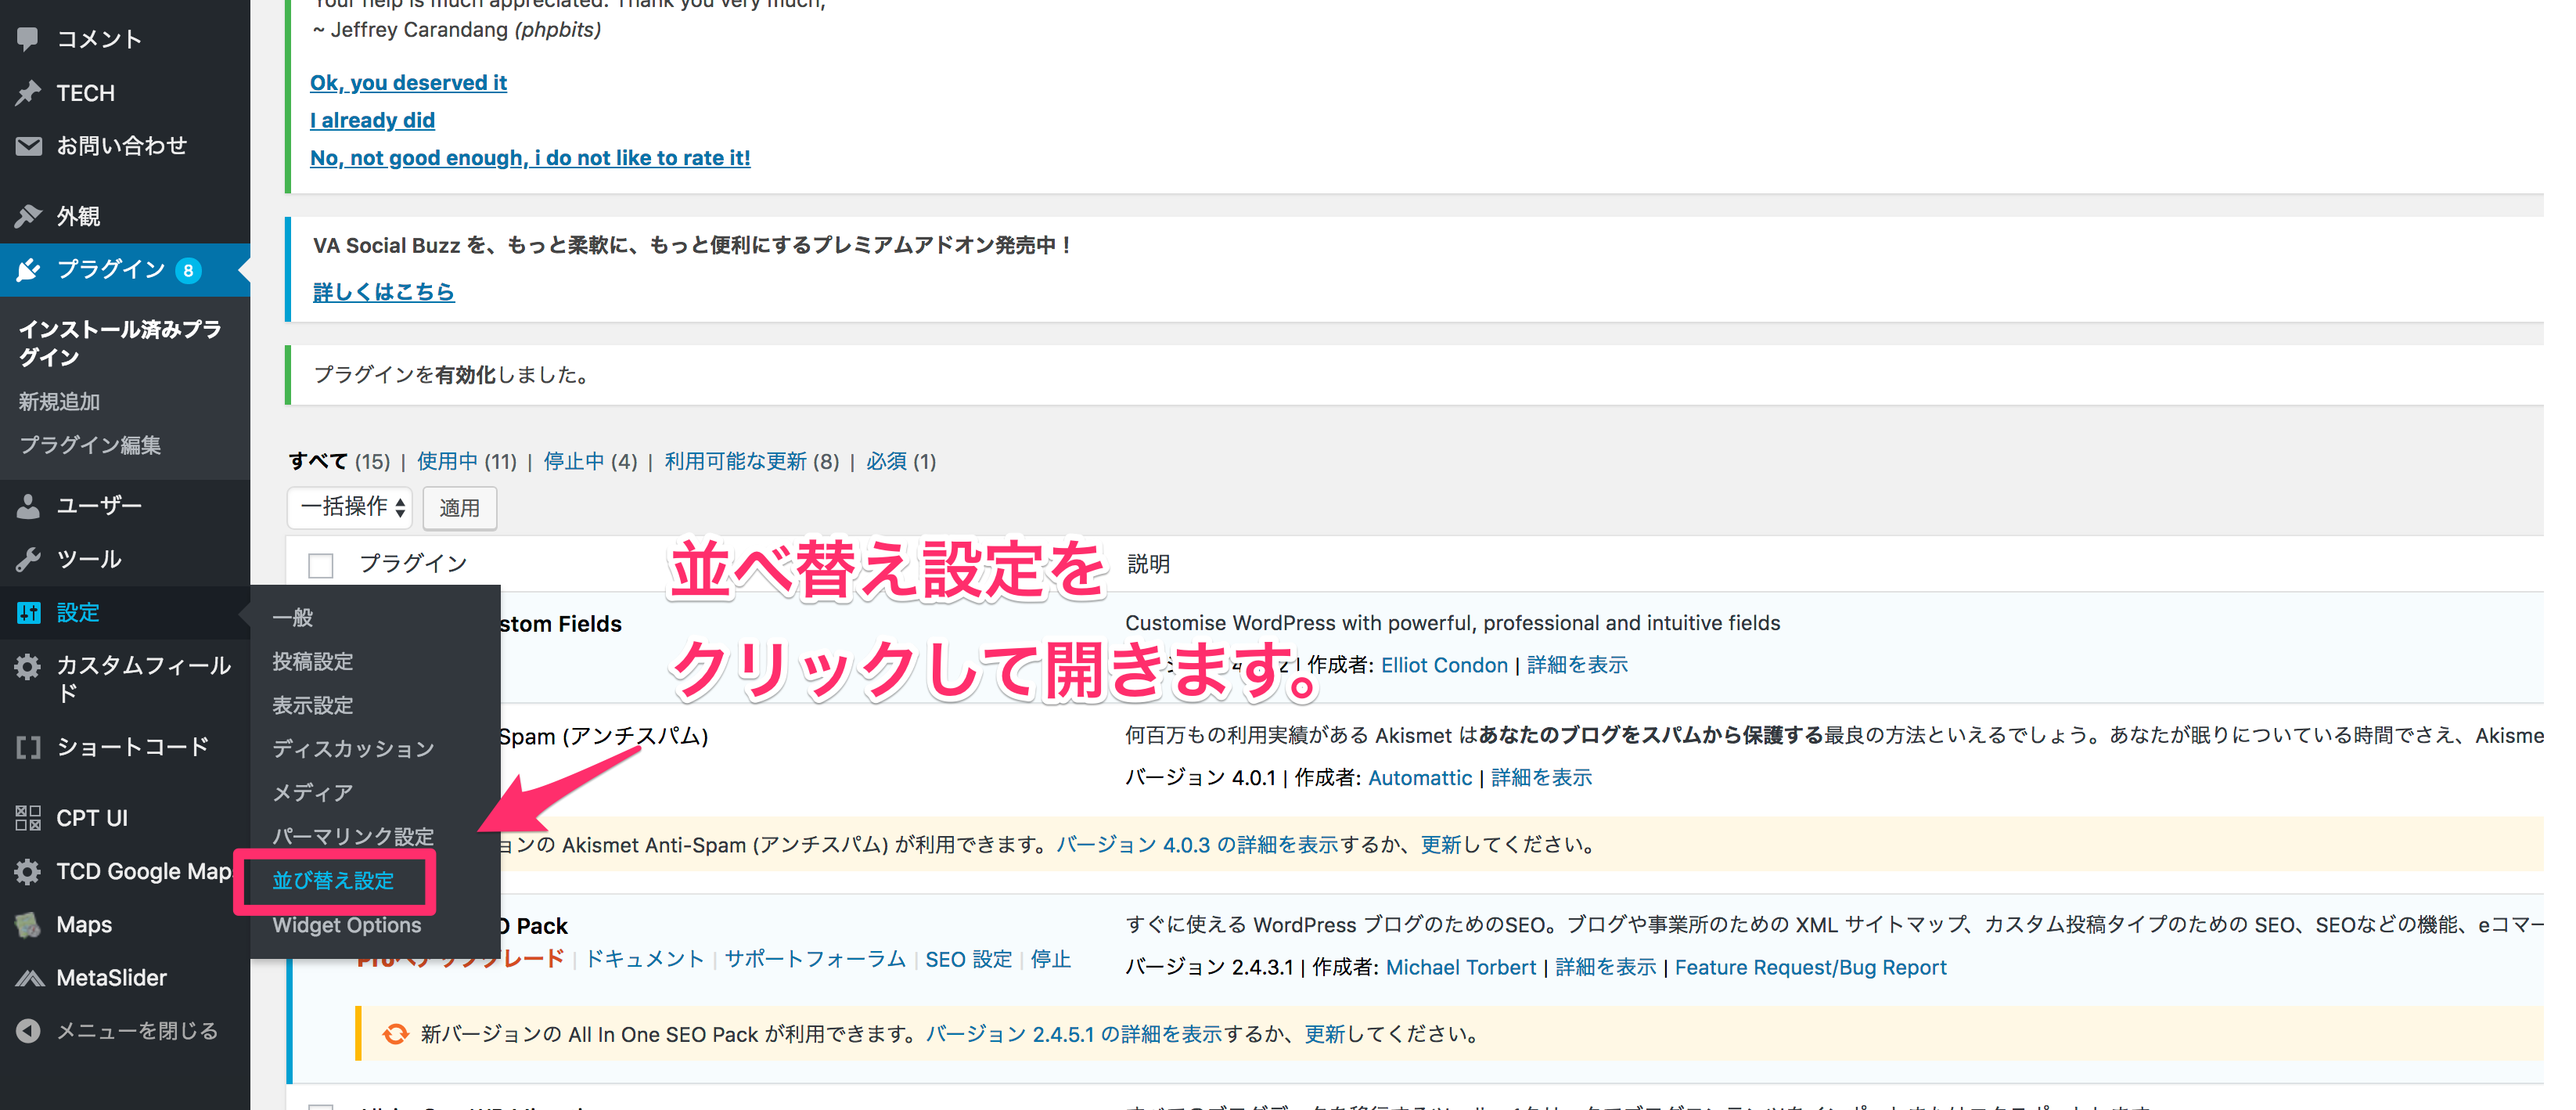Click the TCD Google Map gear icon
Image resolution: width=2576 pixels, height=1110 pixels.
(x=28, y=872)
